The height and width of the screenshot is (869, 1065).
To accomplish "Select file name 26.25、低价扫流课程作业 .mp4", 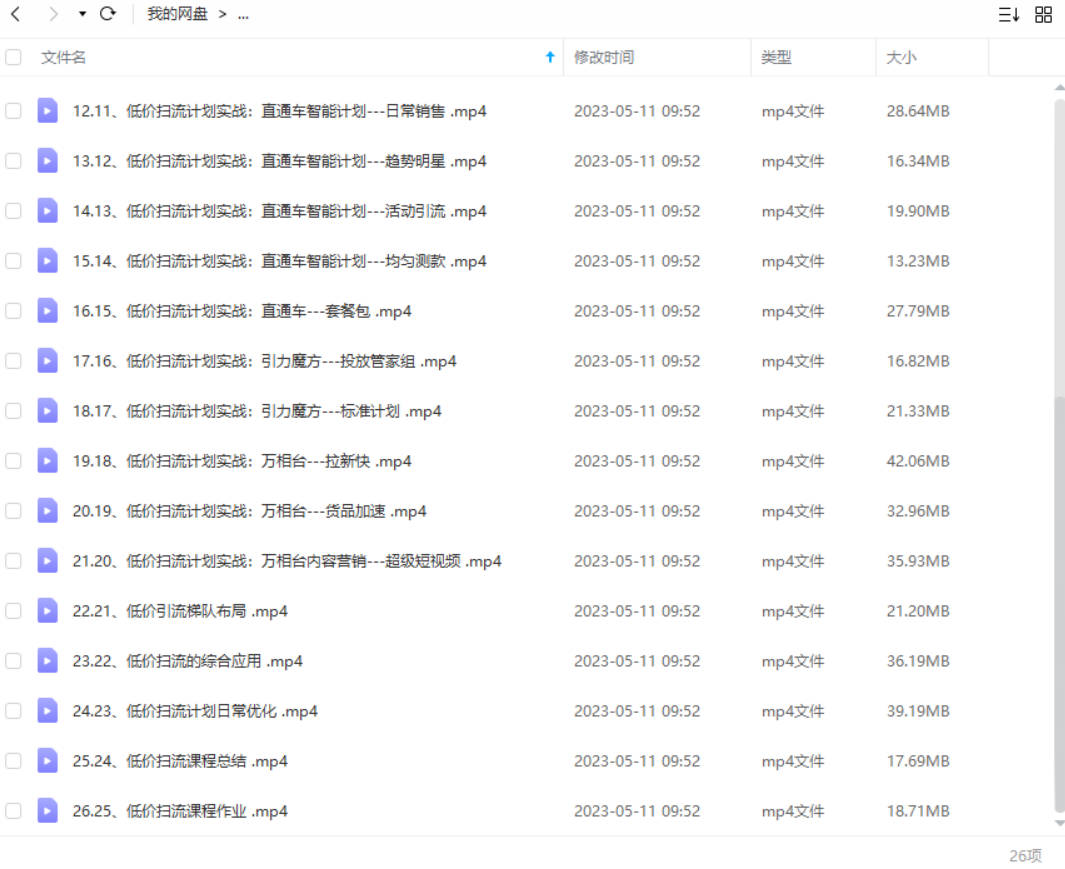I will click(180, 811).
